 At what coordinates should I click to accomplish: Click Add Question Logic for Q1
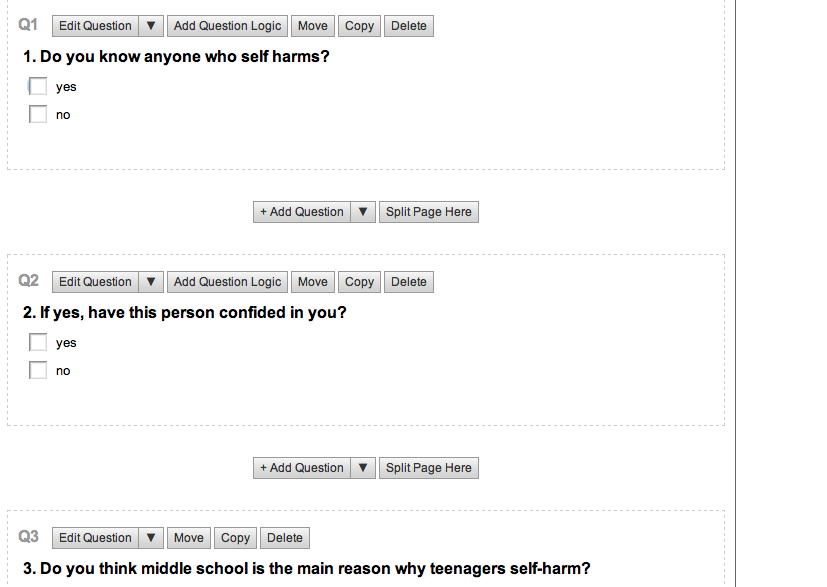[228, 26]
